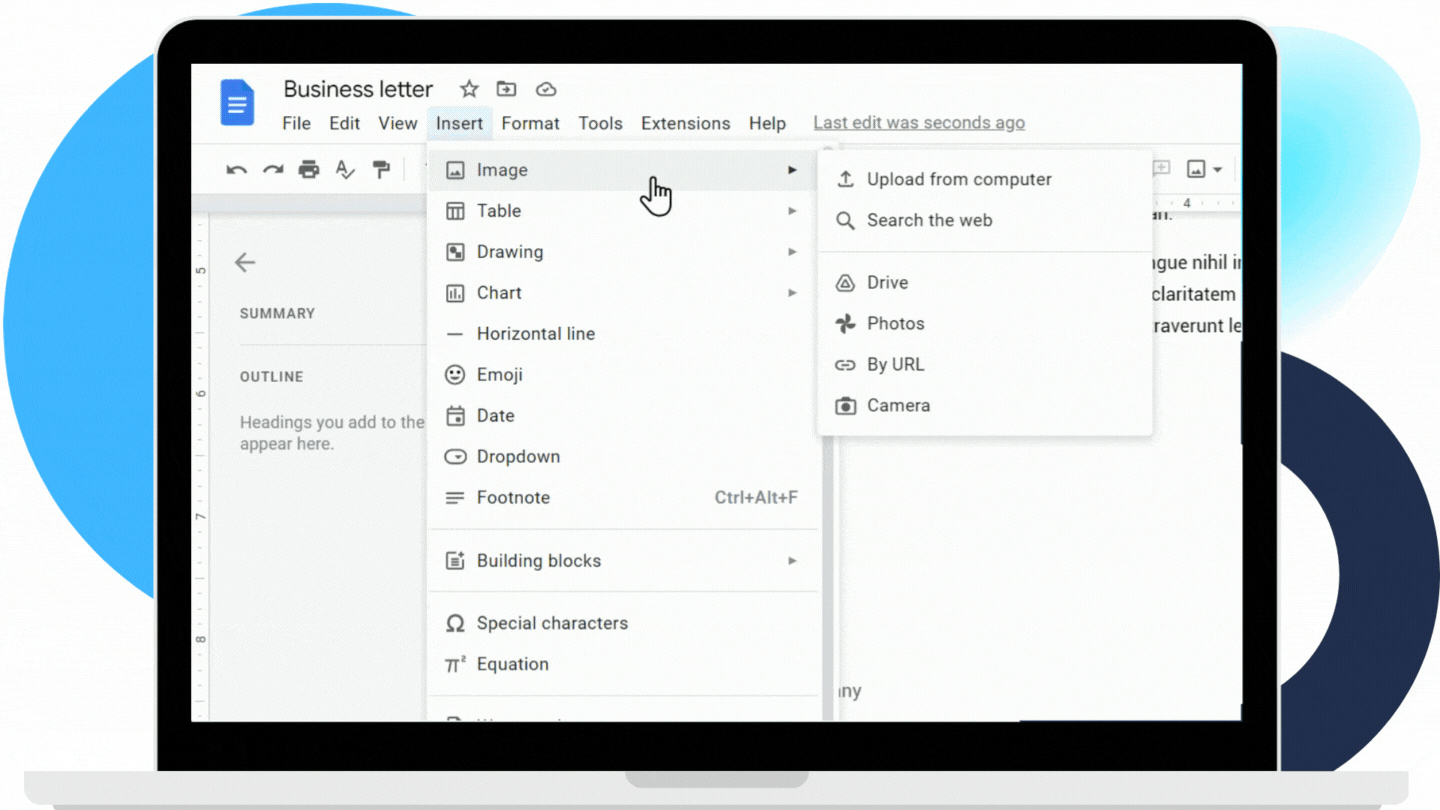Click the Move to folder icon

[506, 89]
